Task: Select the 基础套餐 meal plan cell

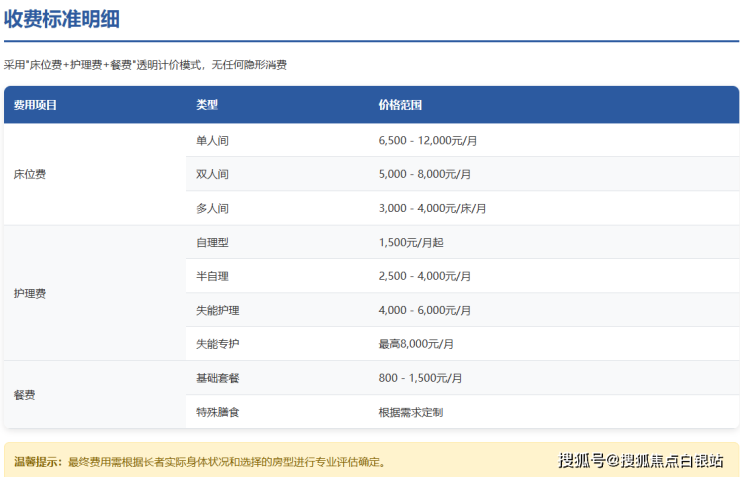Action: pyautogui.click(x=218, y=378)
